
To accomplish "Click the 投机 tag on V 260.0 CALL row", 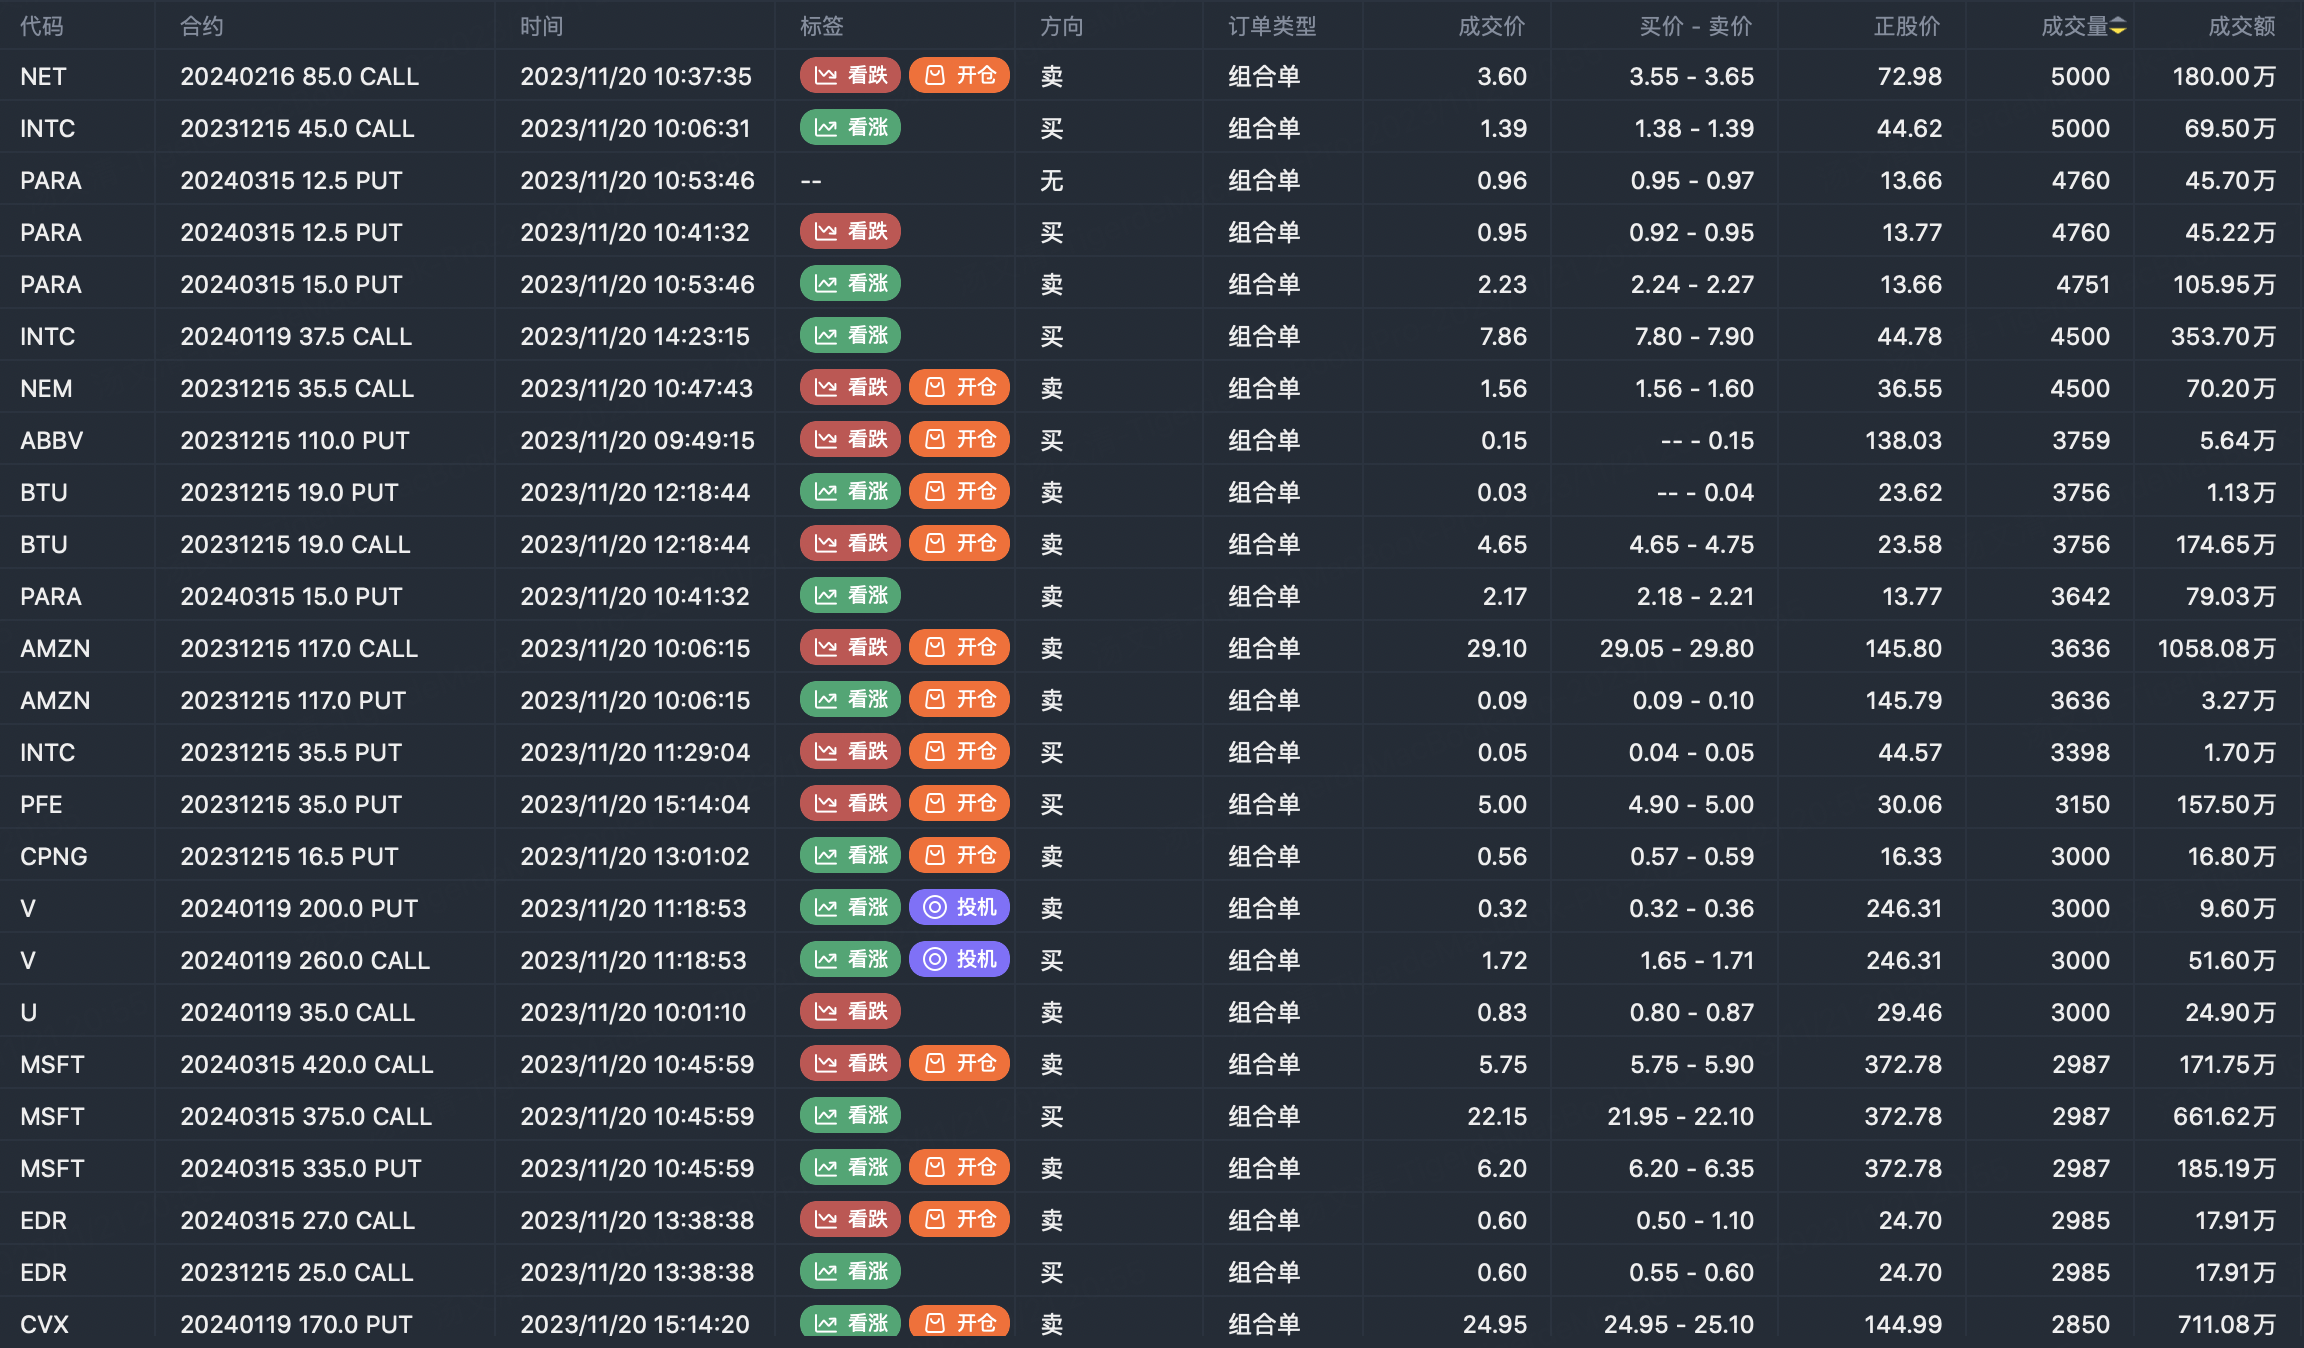I will pos(959,960).
